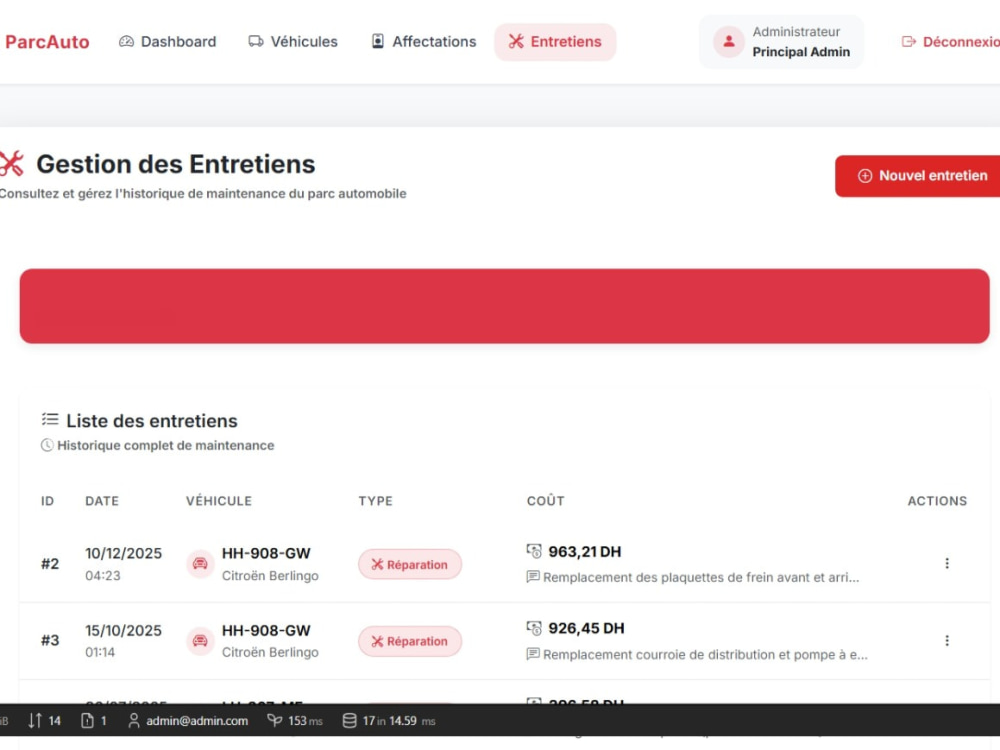Click the Déconnexion logout link

coord(950,41)
